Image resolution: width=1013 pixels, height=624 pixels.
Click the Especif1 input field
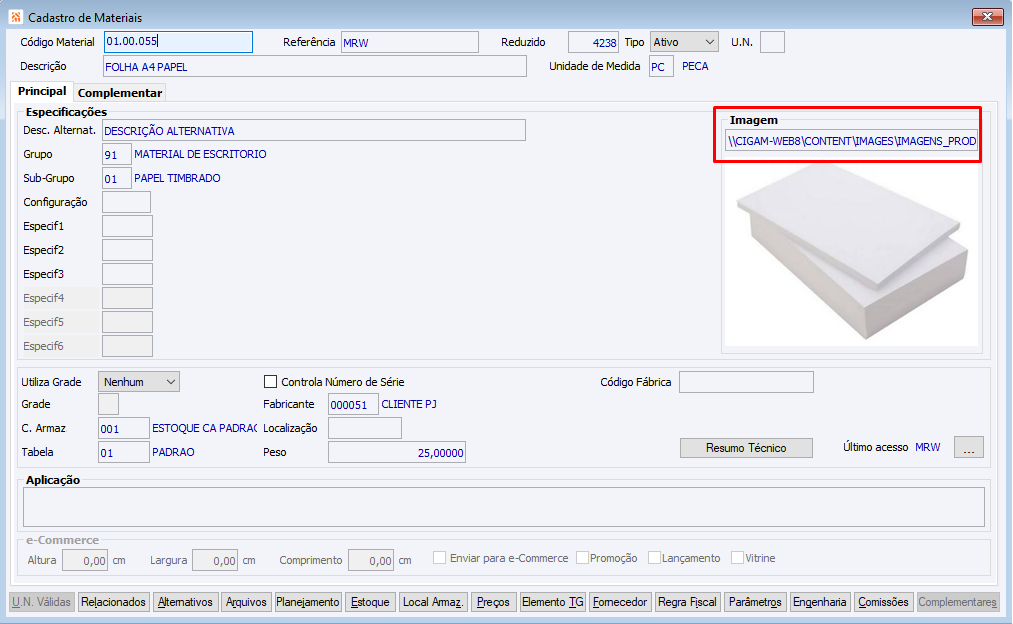pos(127,226)
